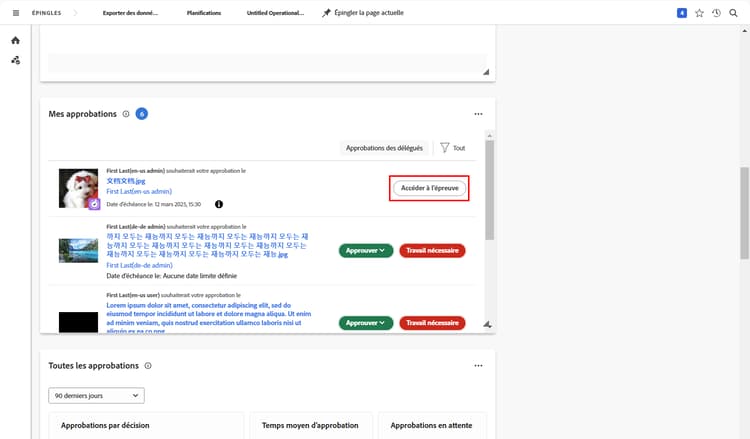Open Approuver dropdown for Korean-named file
750x439 pixels.
[366, 251]
